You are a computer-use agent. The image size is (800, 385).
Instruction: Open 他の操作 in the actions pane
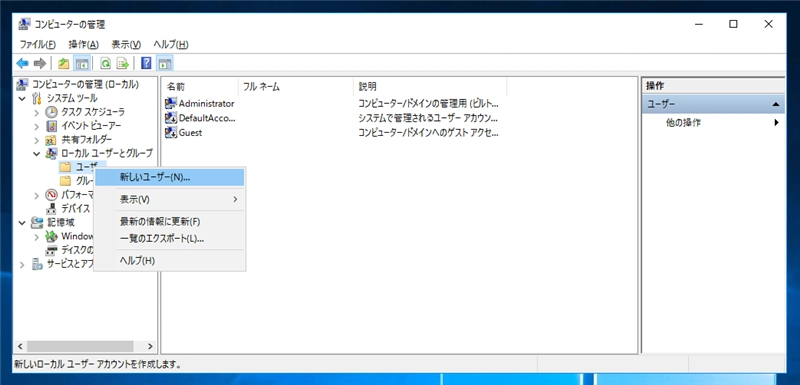click(x=713, y=122)
